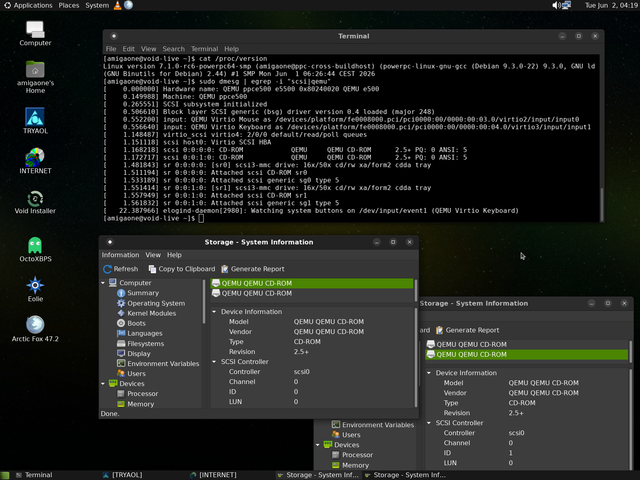Collapse Device Information in back window

coord(429,373)
